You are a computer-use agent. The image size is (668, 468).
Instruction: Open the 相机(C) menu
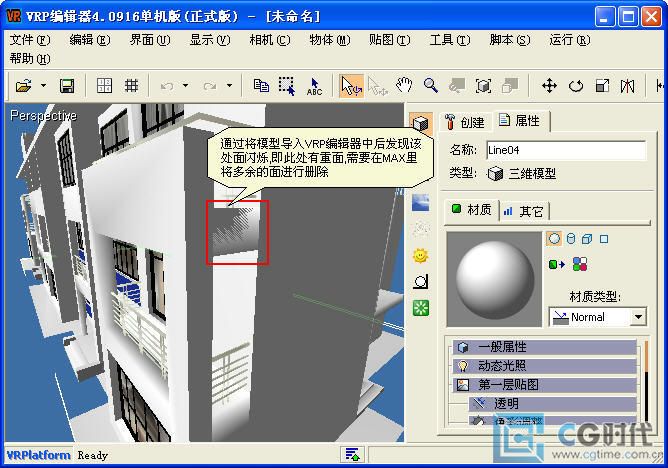click(270, 40)
